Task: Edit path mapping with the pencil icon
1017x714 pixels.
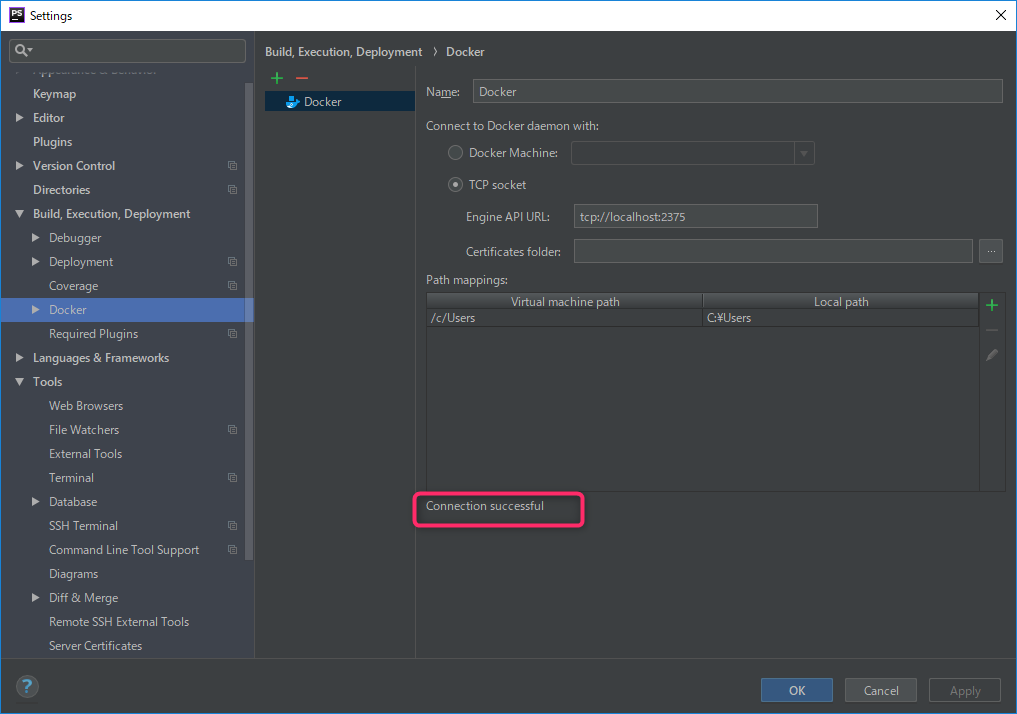Action: tap(992, 355)
